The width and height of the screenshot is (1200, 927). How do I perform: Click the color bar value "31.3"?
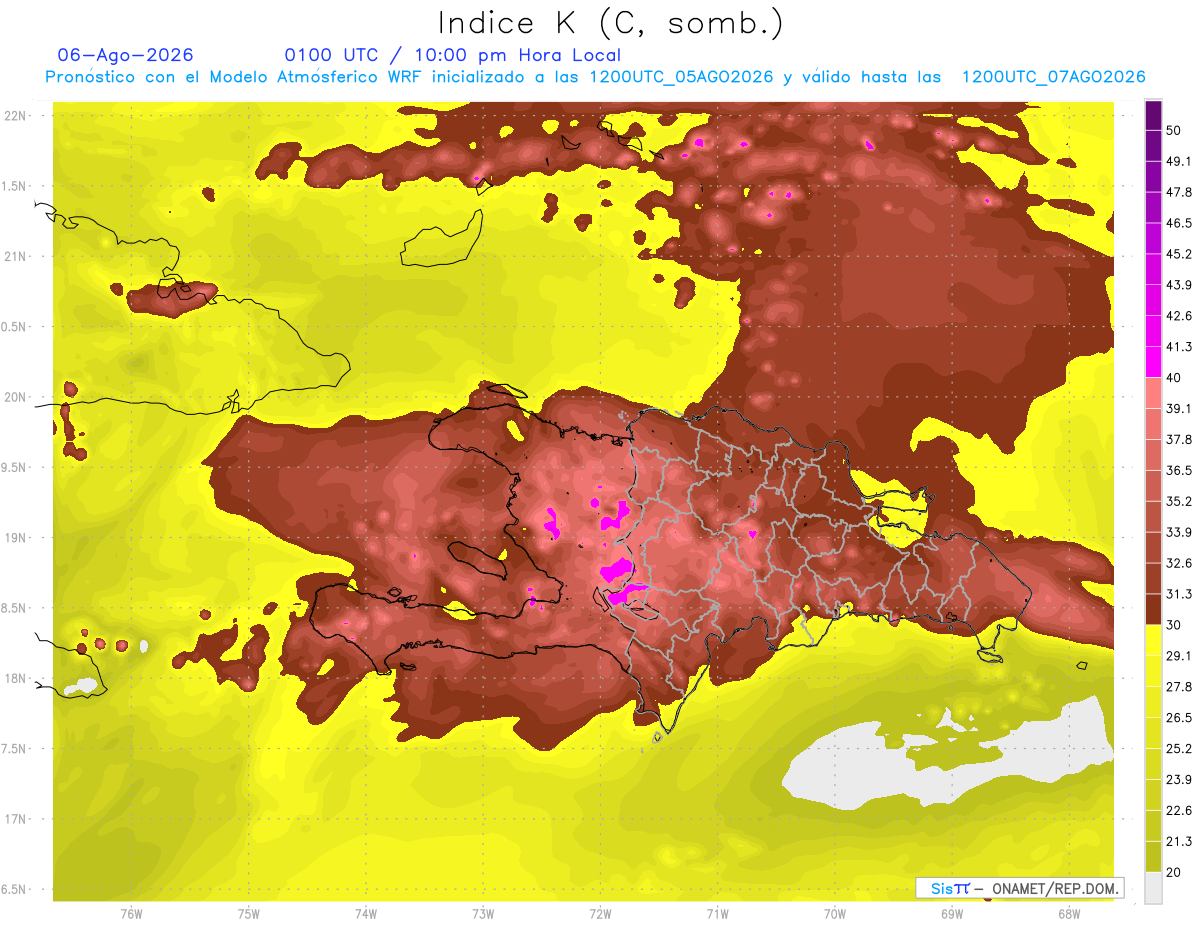1178,594
